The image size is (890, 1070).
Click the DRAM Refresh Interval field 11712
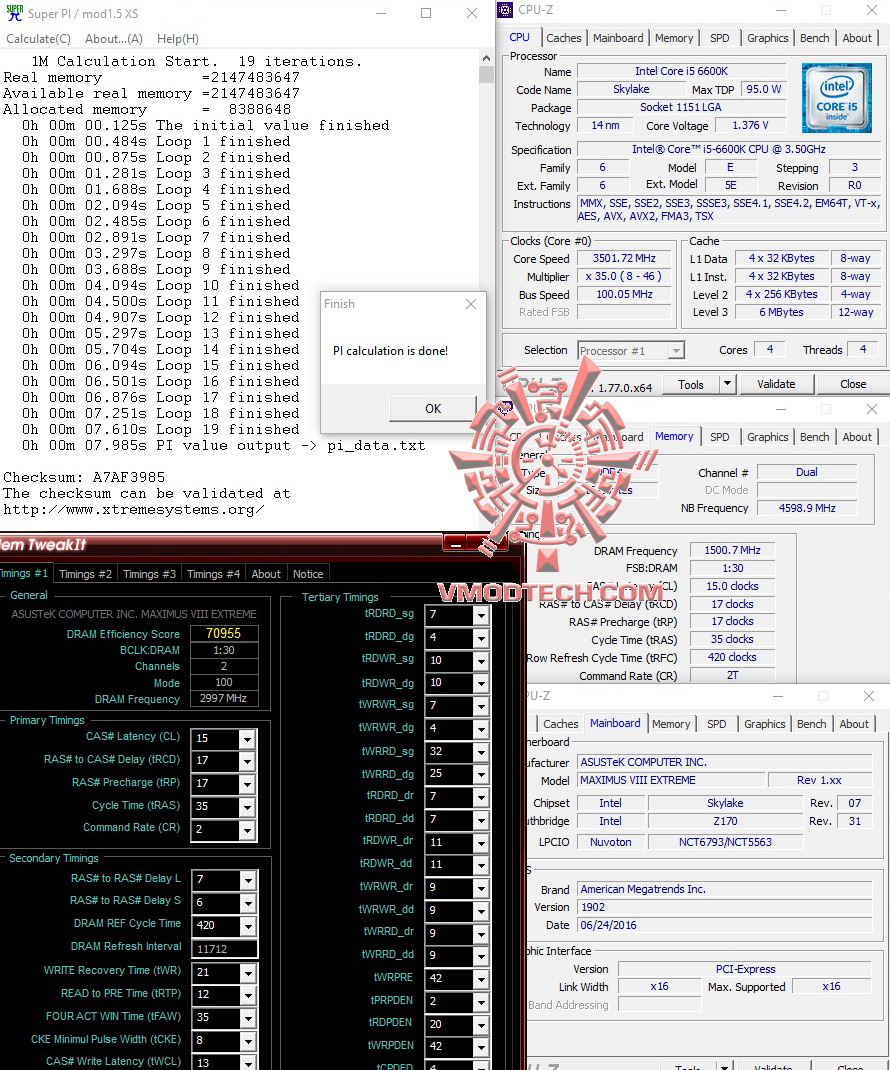(x=224, y=949)
